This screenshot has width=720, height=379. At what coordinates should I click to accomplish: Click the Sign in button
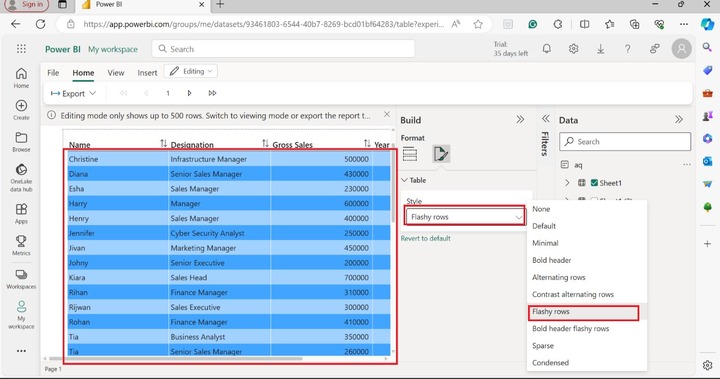point(27,5)
